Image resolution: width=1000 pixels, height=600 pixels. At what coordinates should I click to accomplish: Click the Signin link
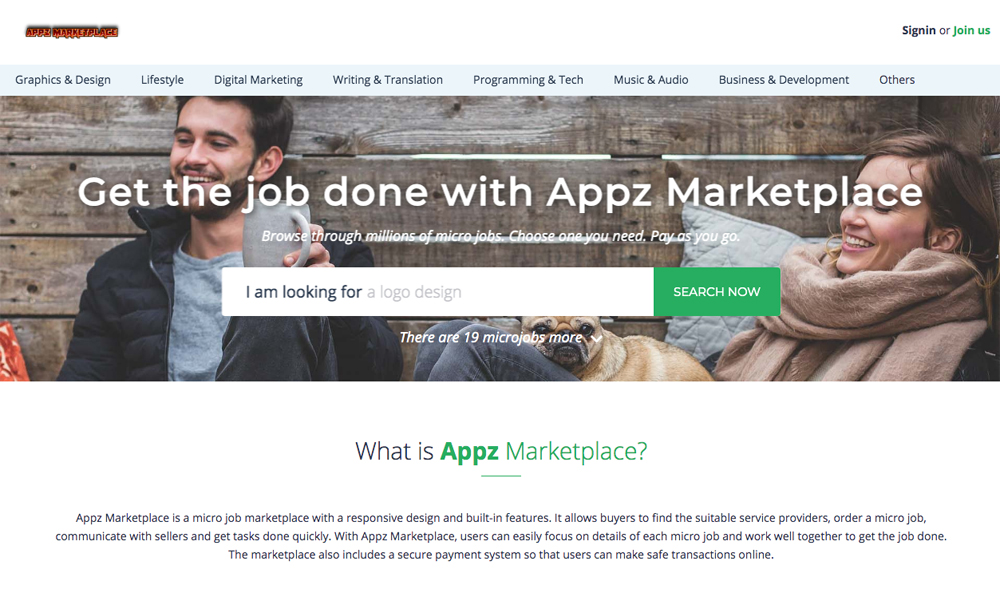pyautogui.click(x=918, y=30)
